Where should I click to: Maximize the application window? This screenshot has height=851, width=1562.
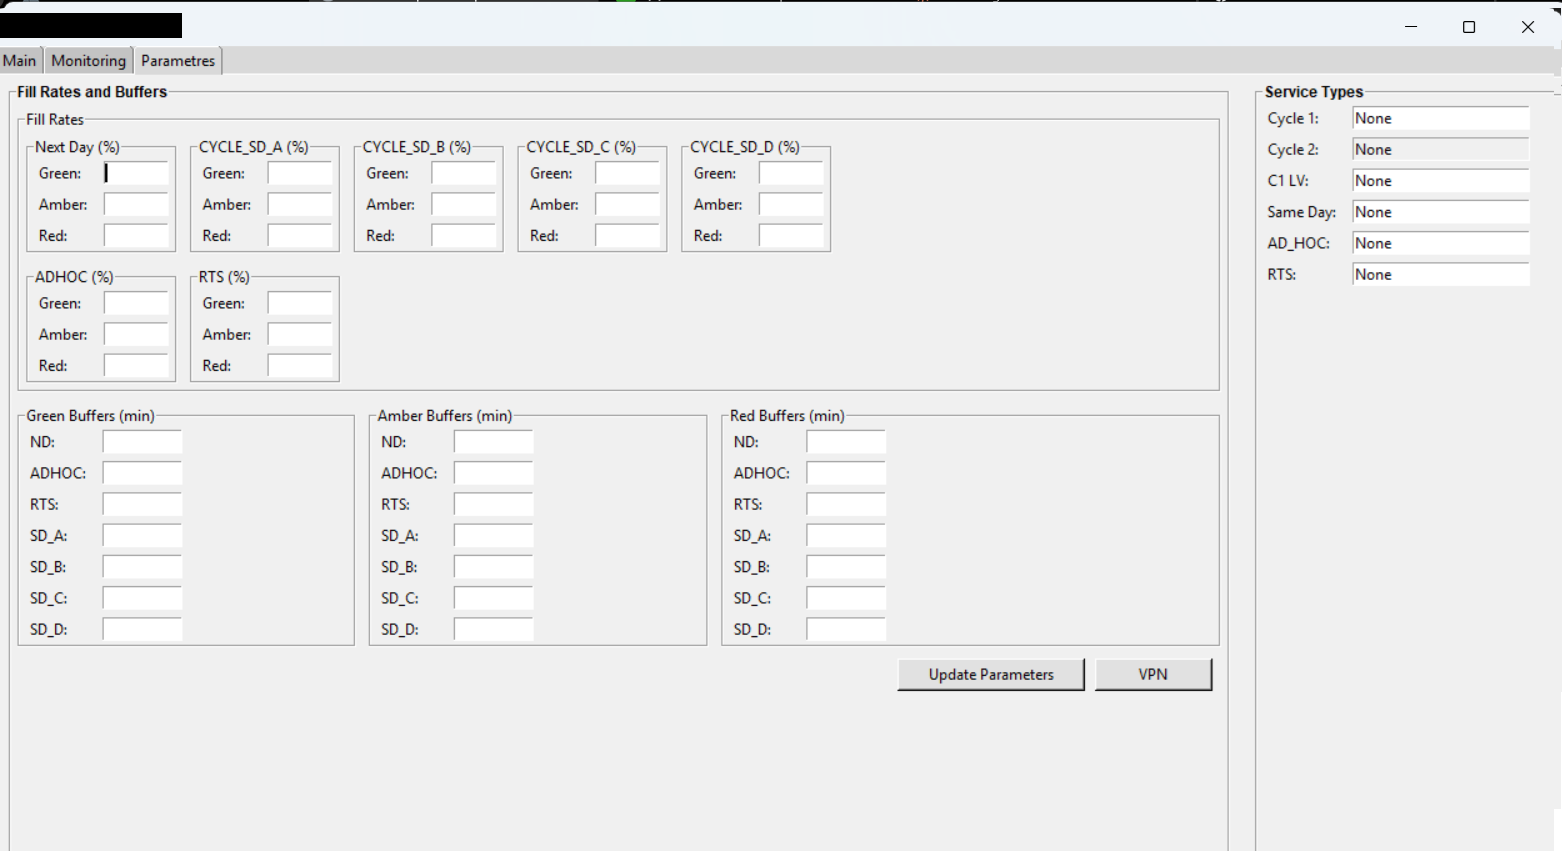pos(1469,27)
